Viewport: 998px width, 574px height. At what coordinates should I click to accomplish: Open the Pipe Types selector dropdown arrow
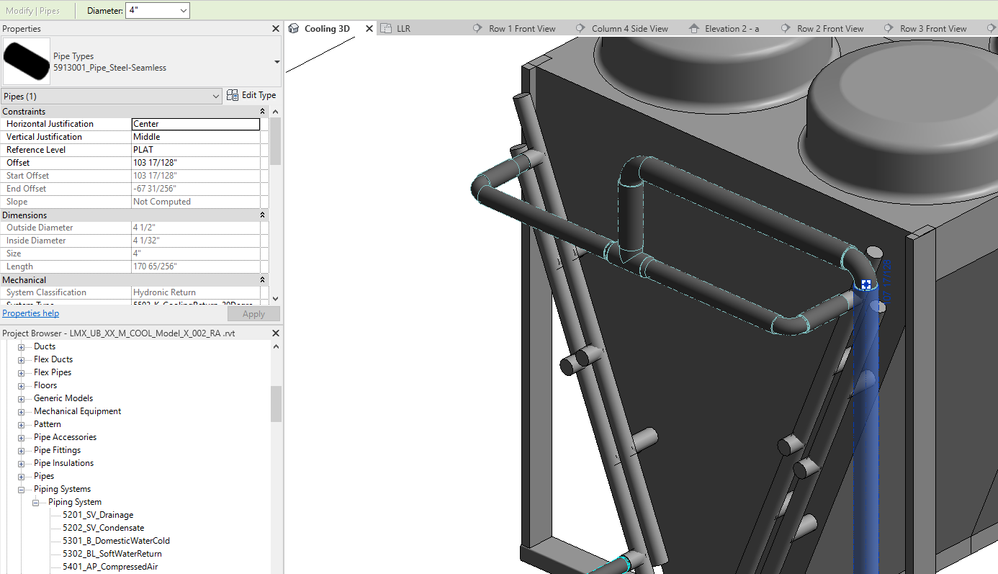[x=277, y=62]
